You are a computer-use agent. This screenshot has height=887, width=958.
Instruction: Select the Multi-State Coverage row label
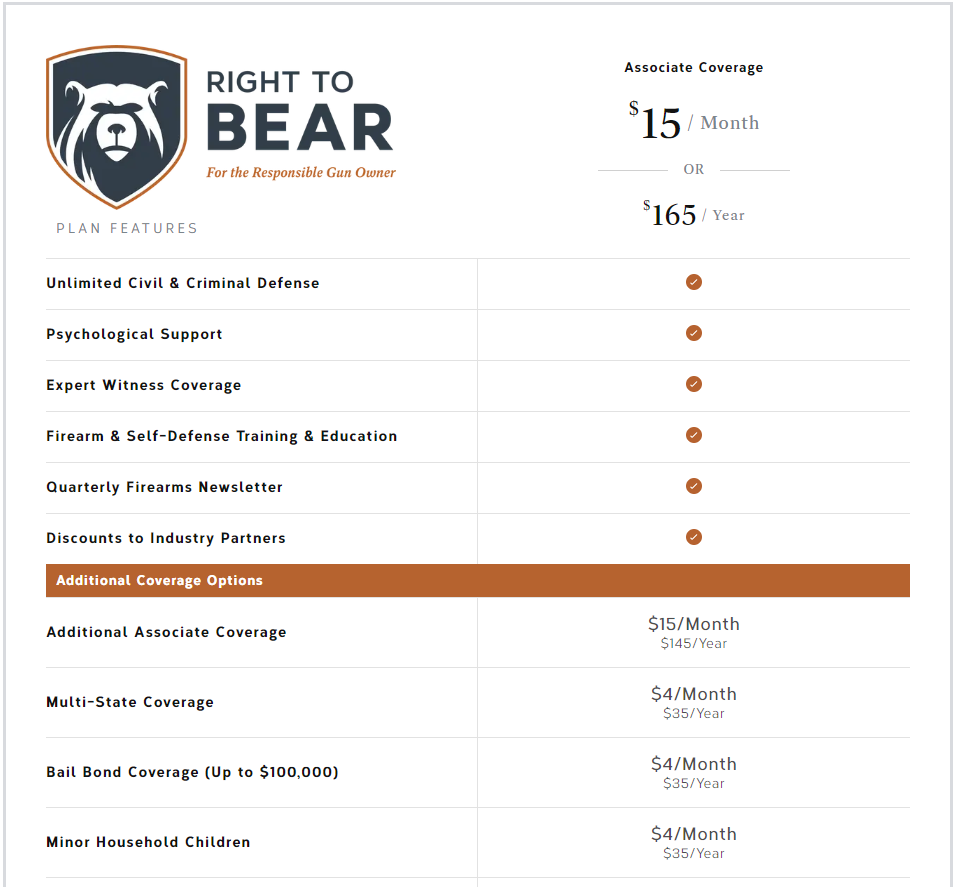click(130, 702)
